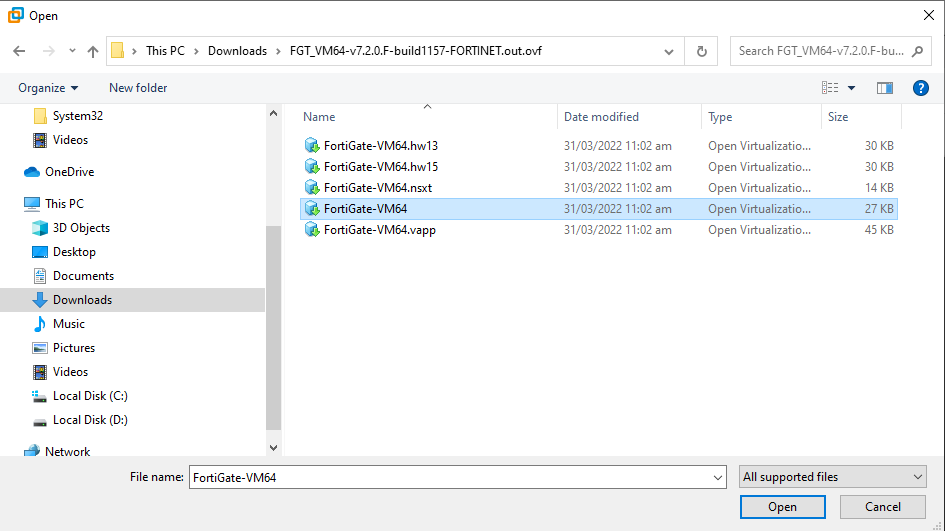This screenshot has height=531, width=945.
Task: Open more view options dropdown
Action: point(852,88)
